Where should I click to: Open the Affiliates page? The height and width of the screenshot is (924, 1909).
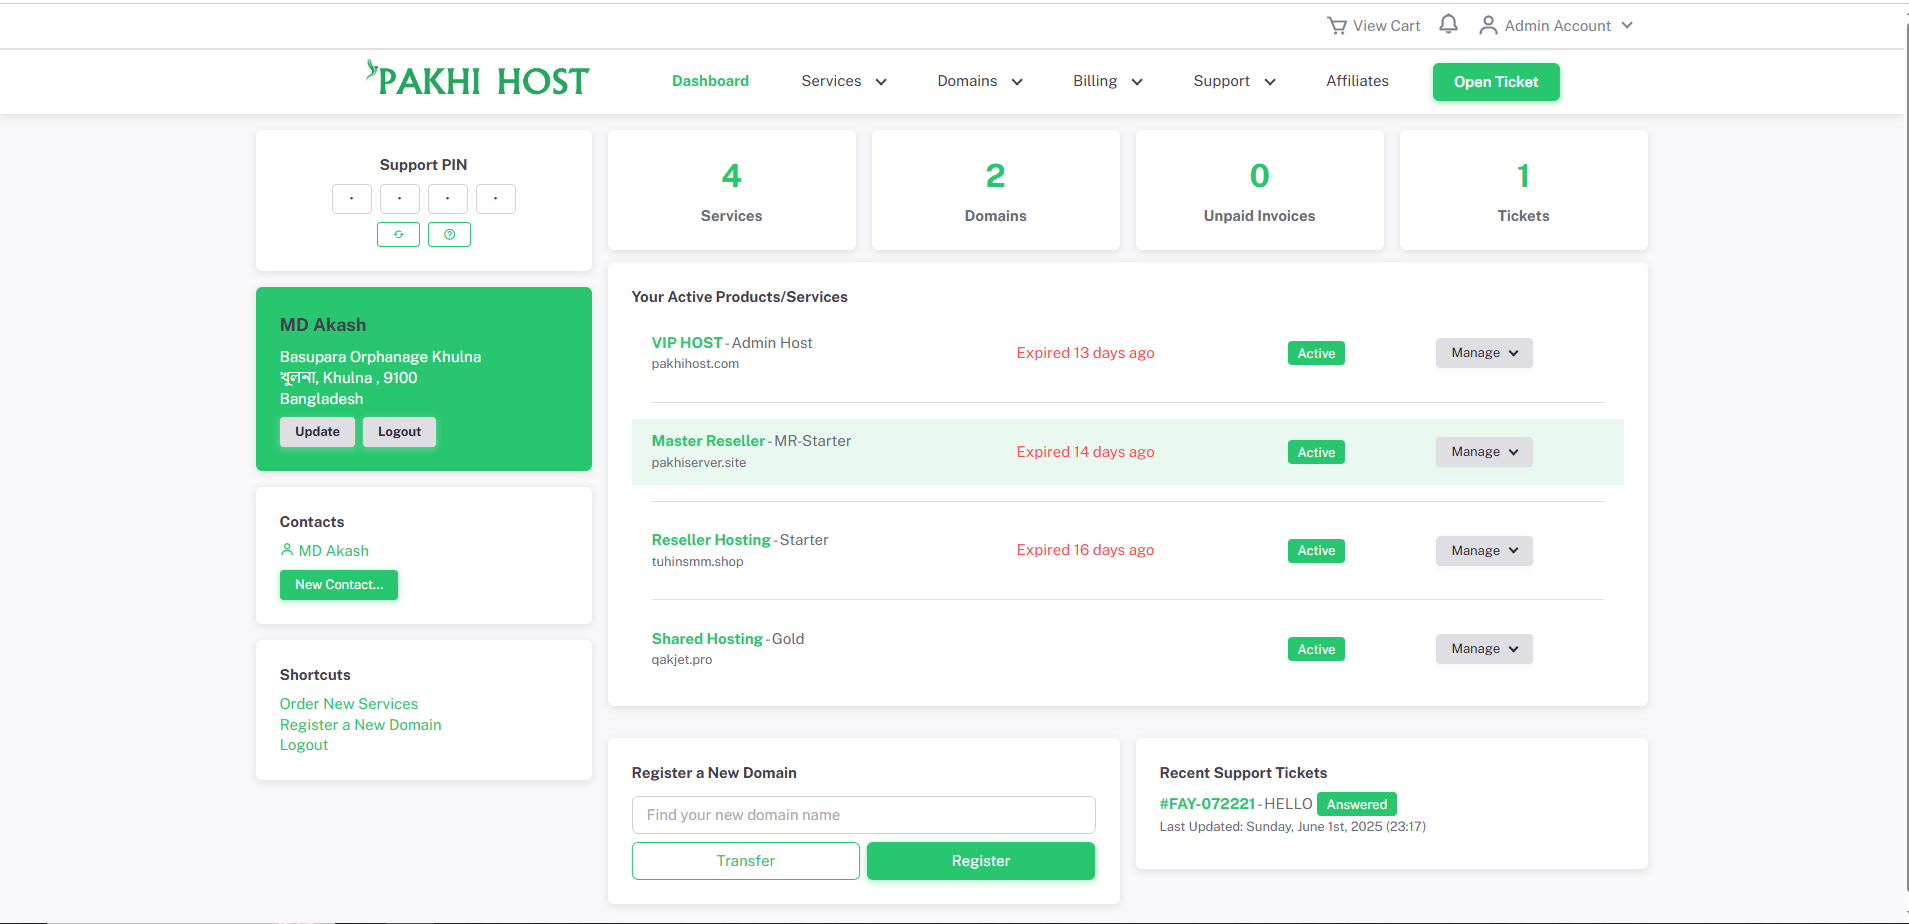click(x=1356, y=81)
